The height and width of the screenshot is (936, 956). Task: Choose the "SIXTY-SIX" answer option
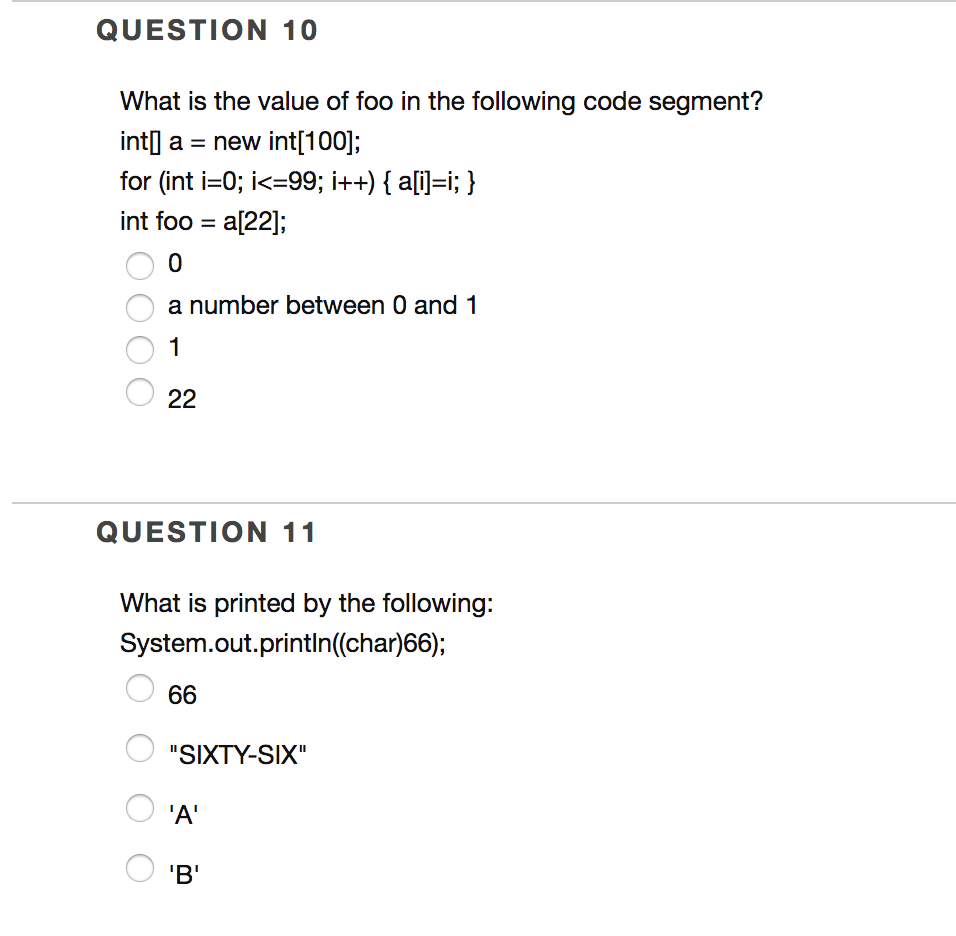140,748
